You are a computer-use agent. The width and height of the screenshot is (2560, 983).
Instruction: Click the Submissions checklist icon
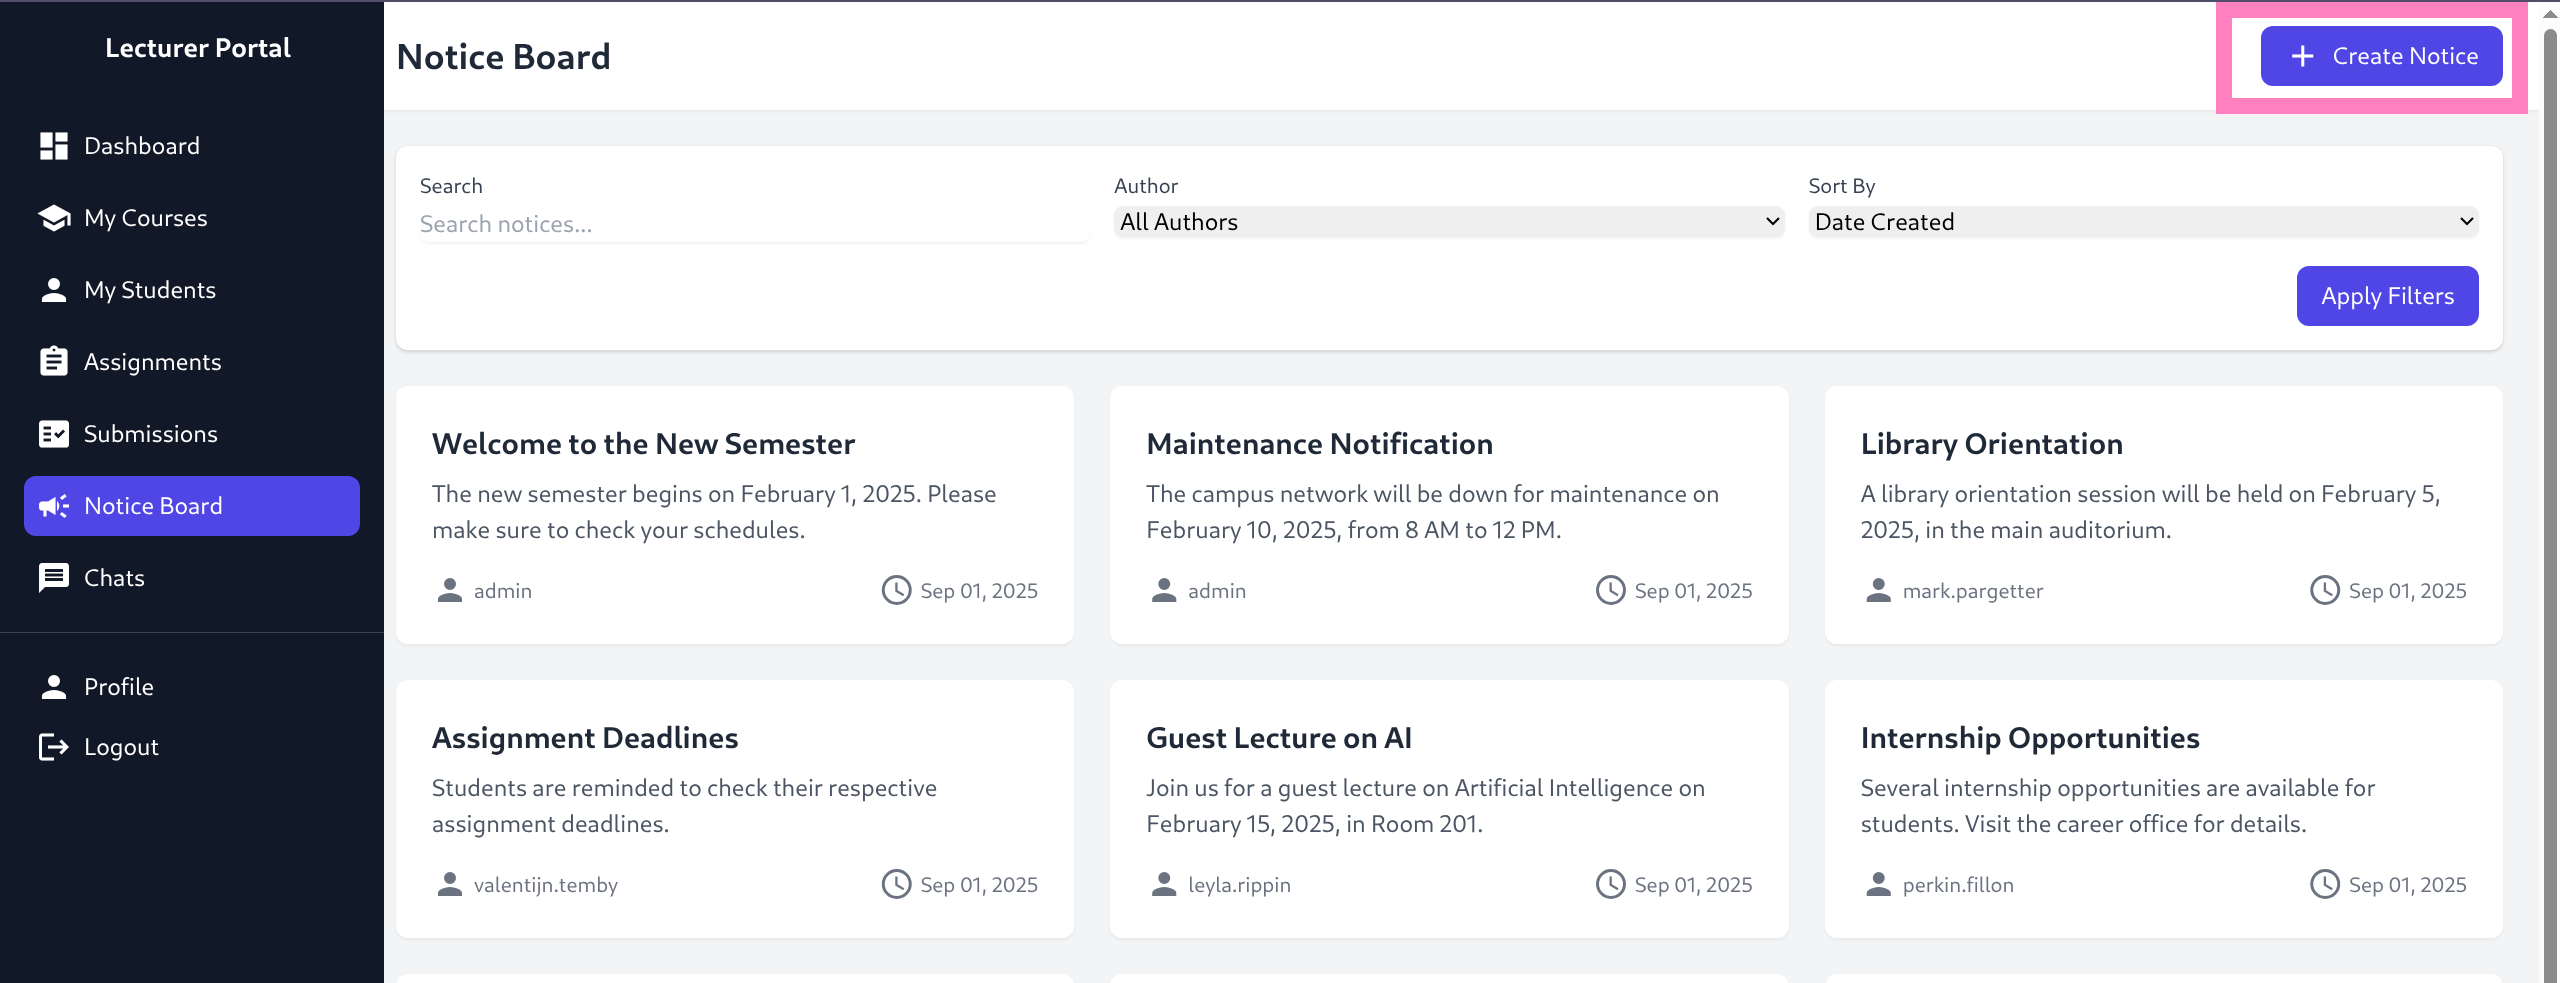pos(54,434)
